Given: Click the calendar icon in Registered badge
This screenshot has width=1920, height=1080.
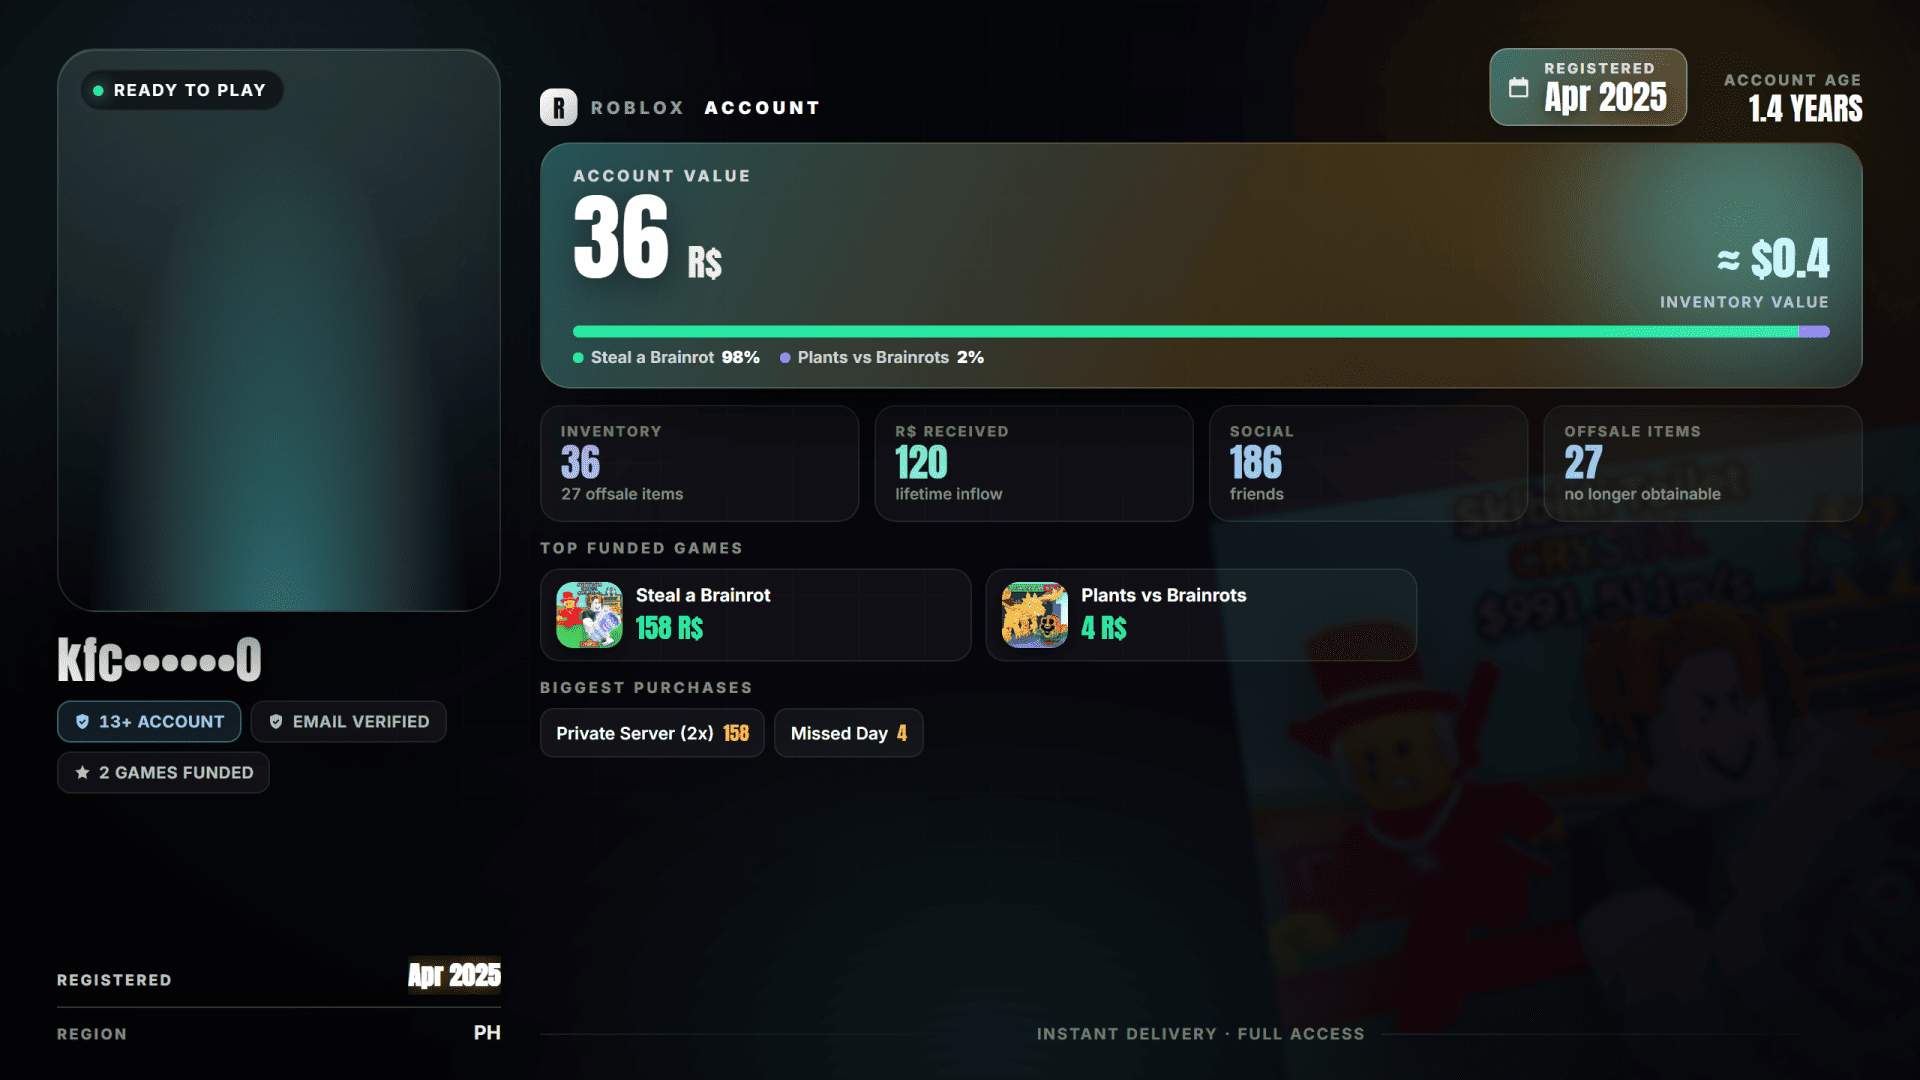Looking at the screenshot, I should (1518, 87).
